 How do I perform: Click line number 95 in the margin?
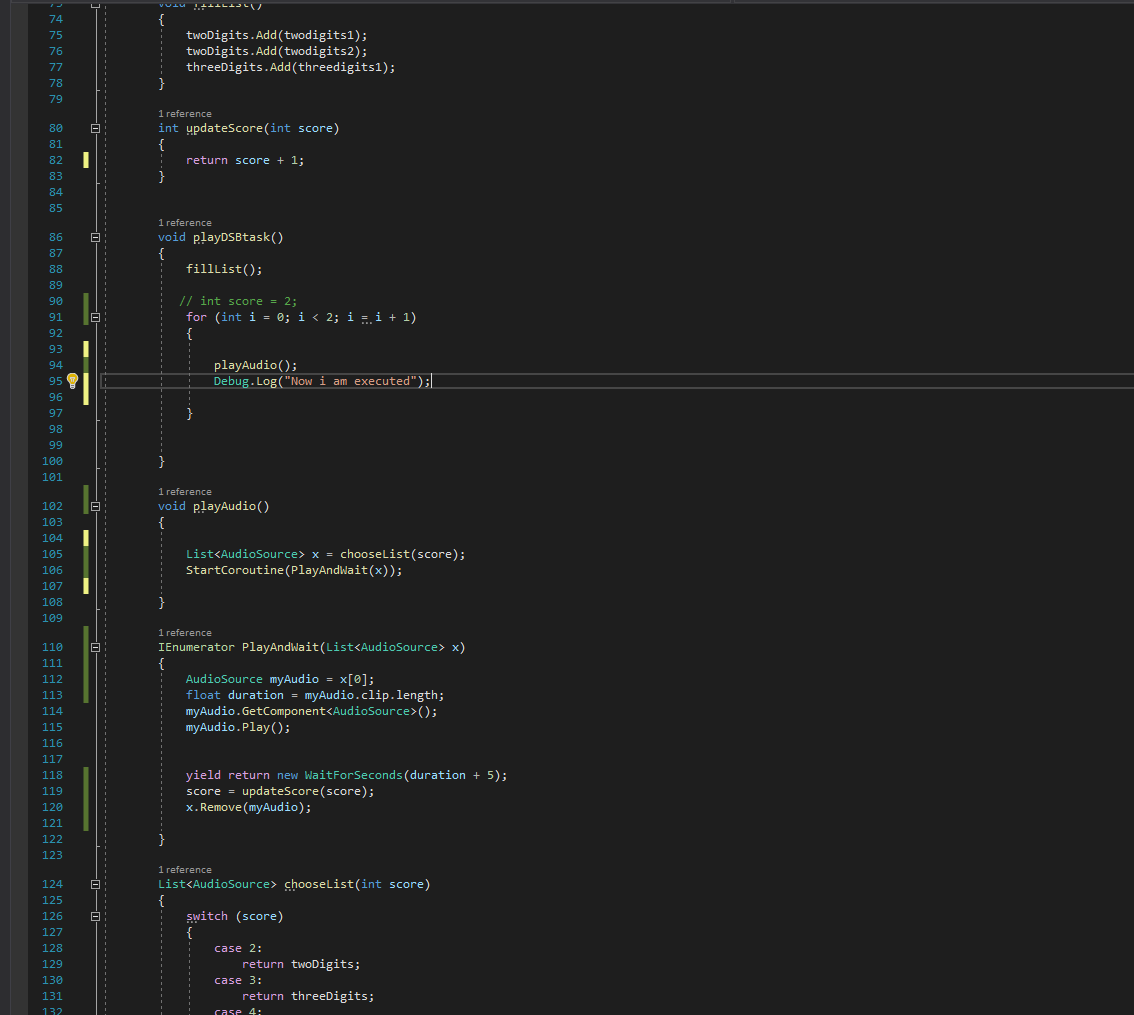(x=56, y=381)
